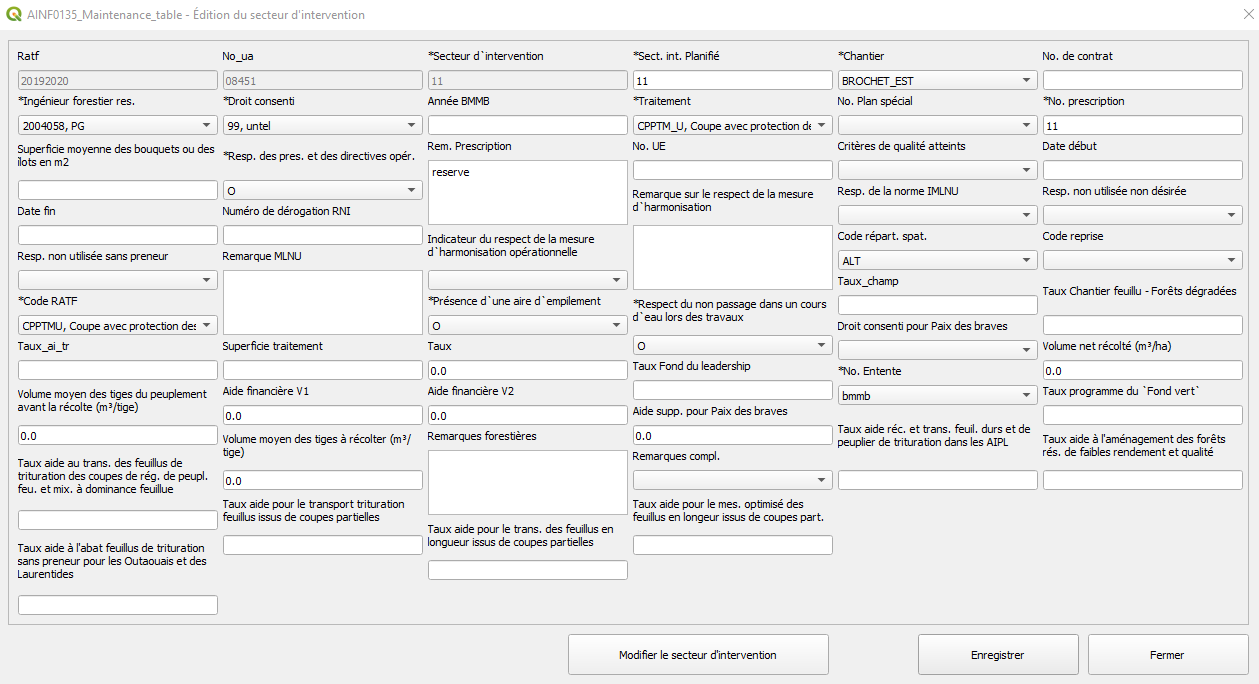1259x684 pixels.
Task: Click into the No. prescription field
Action: (x=1143, y=125)
